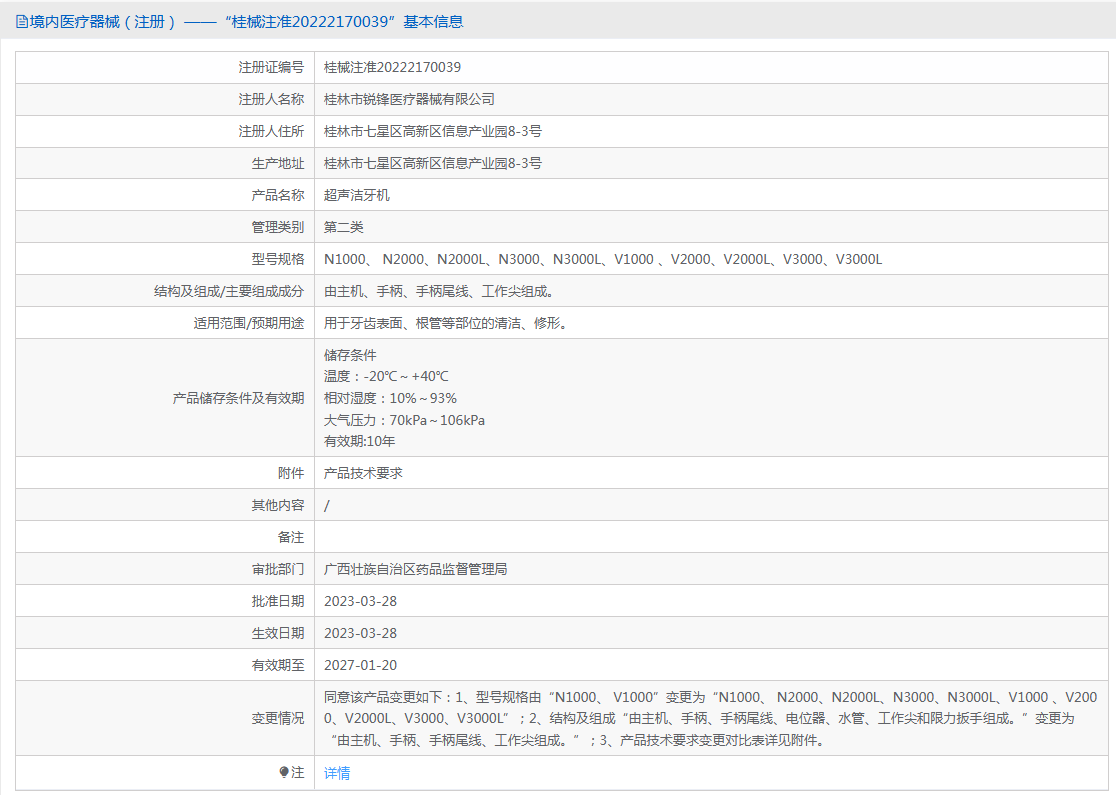Click the 型号规格 label
The image size is (1116, 795).
278,259
